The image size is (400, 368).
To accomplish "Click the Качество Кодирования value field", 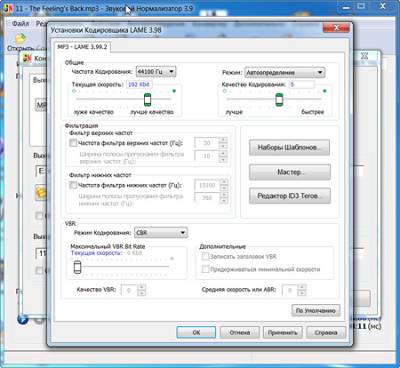I will 301,84.
